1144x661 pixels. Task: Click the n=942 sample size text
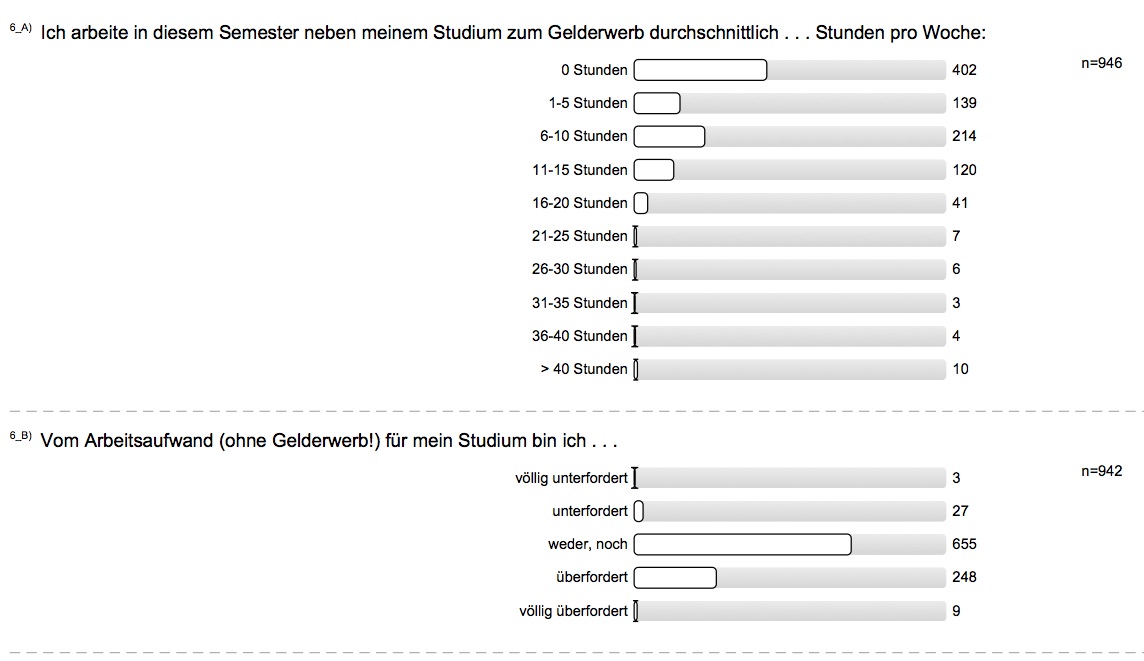pyautogui.click(x=1101, y=471)
